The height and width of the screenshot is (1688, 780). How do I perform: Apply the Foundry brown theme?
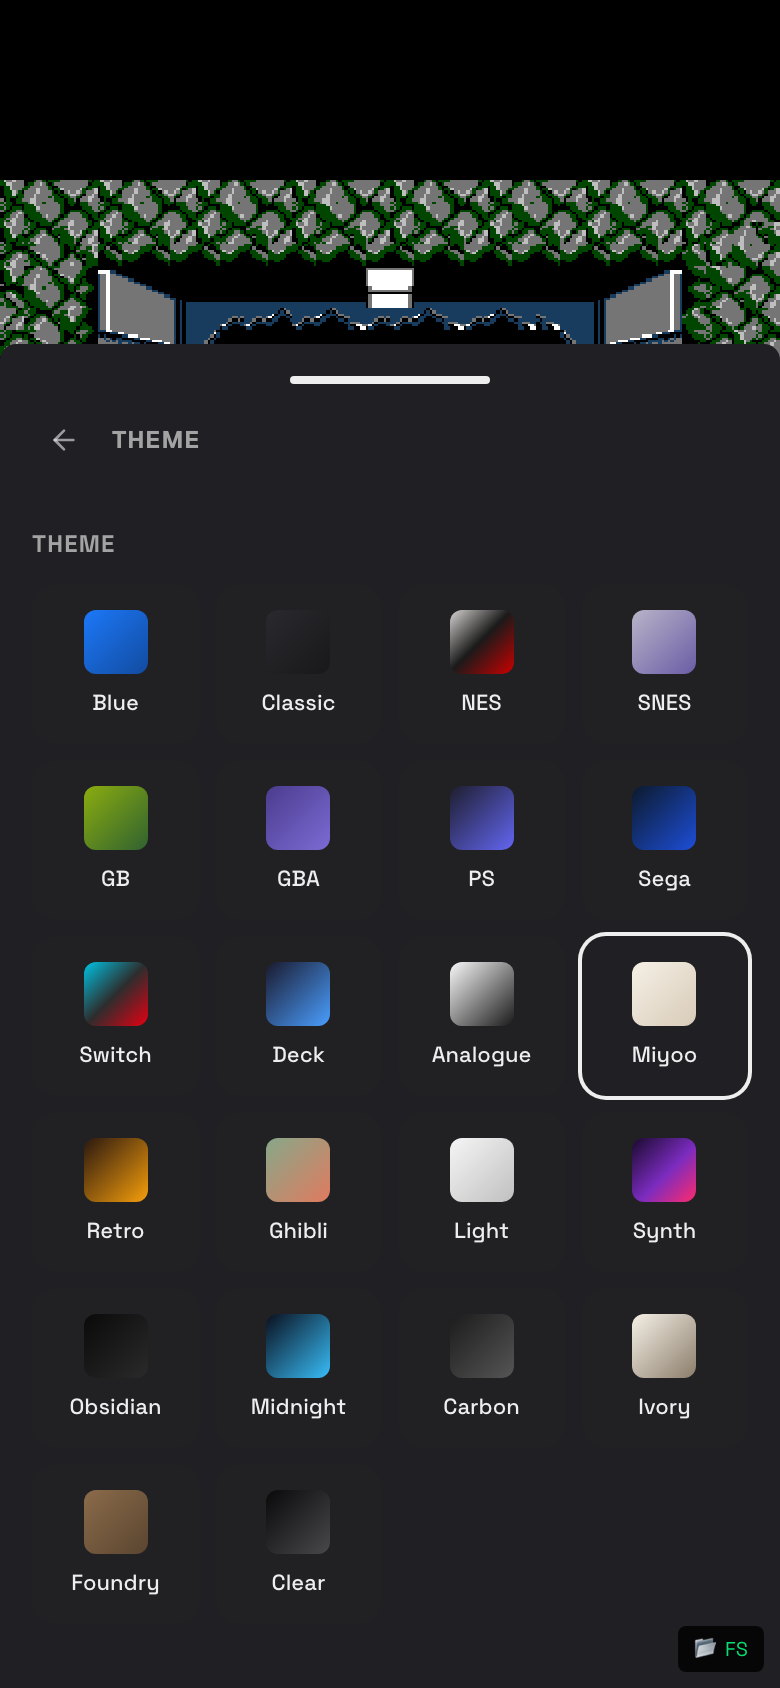[x=116, y=1543]
